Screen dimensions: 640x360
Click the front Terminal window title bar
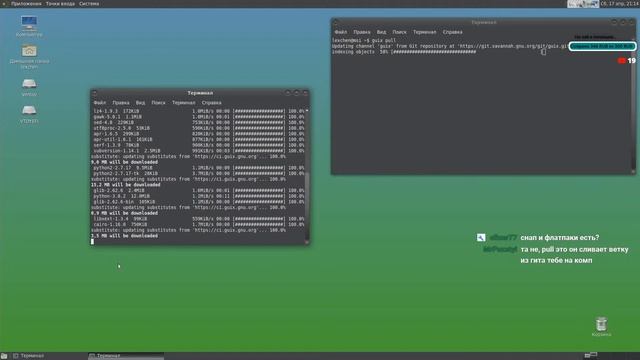coord(200,93)
